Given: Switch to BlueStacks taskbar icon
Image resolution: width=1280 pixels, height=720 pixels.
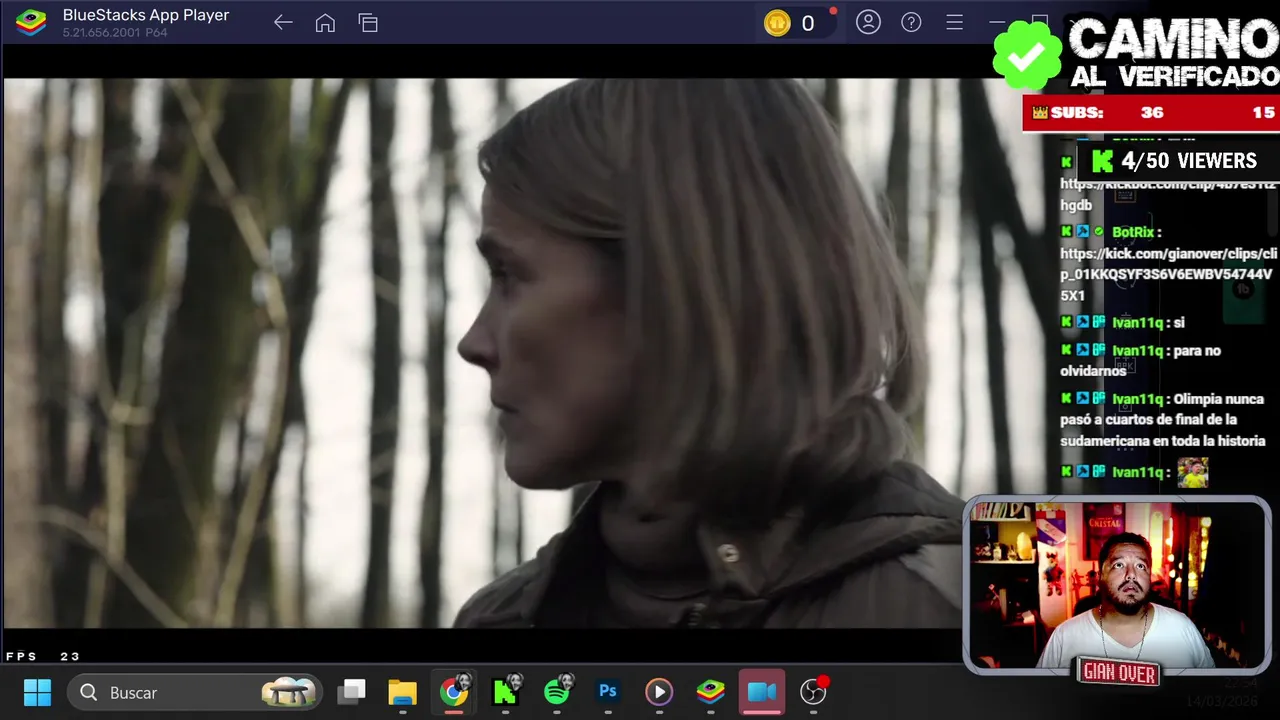Looking at the screenshot, I should coord(710,692).
